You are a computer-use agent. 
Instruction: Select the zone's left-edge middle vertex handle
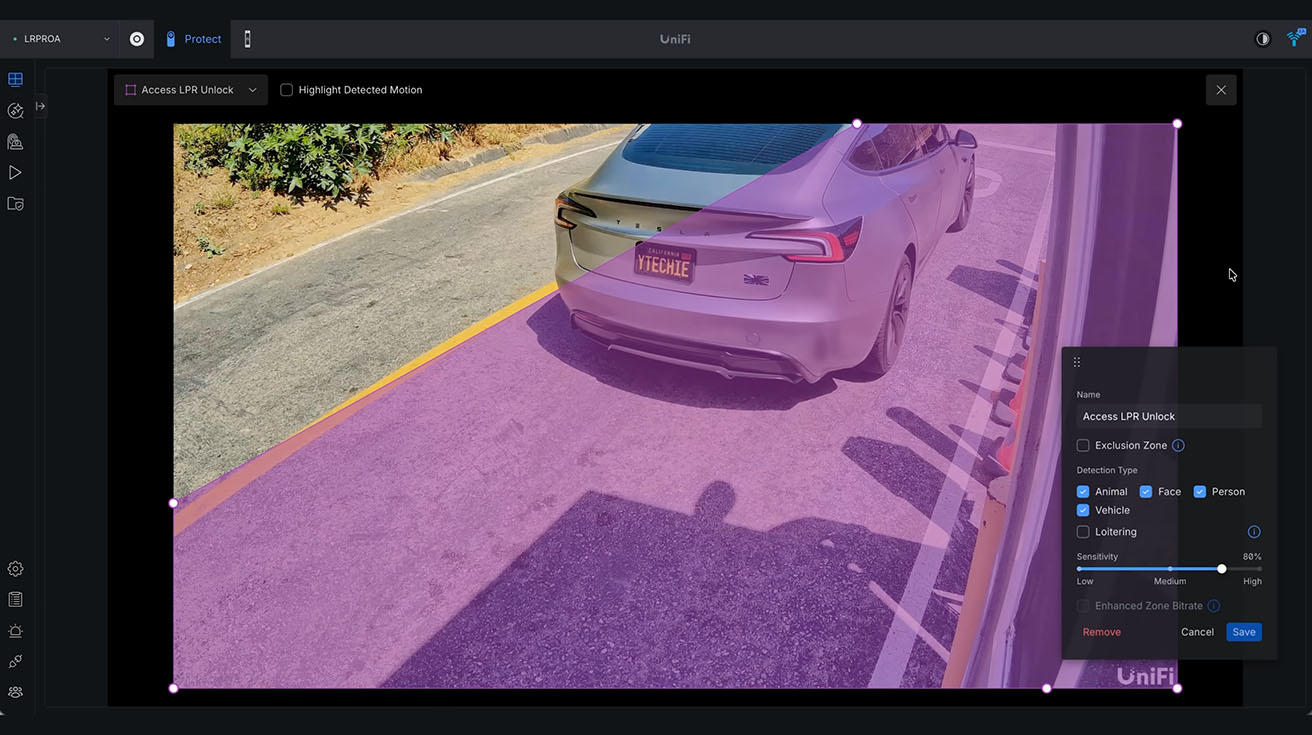click(x=173, y=503)
